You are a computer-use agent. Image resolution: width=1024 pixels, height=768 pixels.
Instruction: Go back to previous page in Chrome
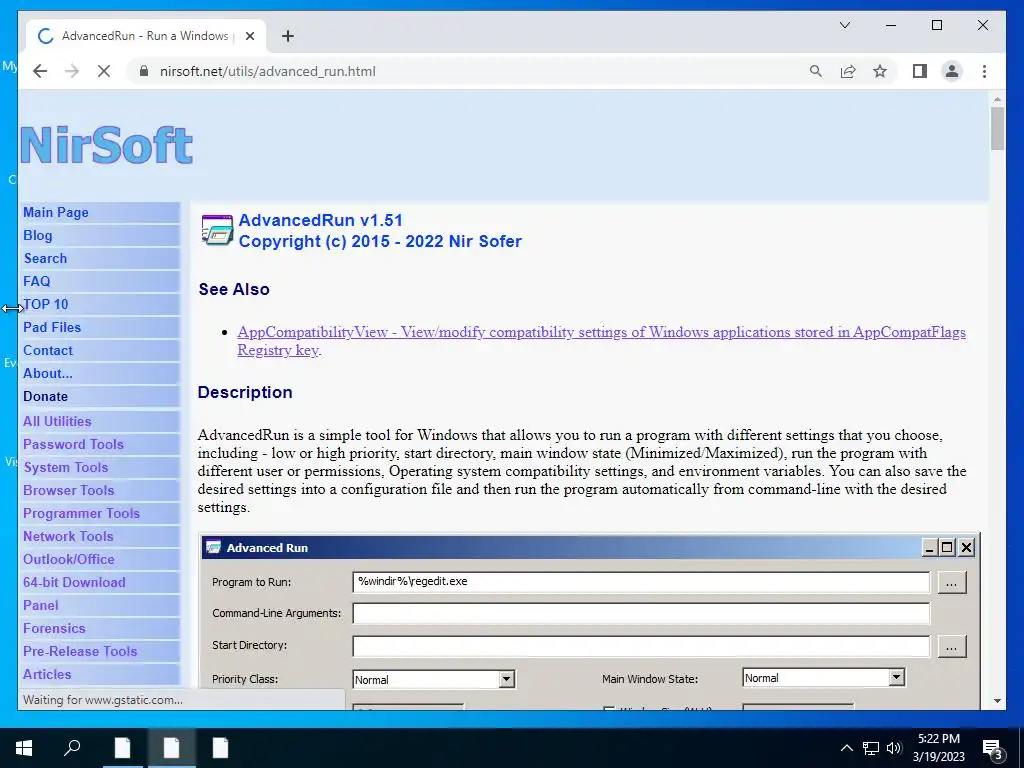[40, 71]
